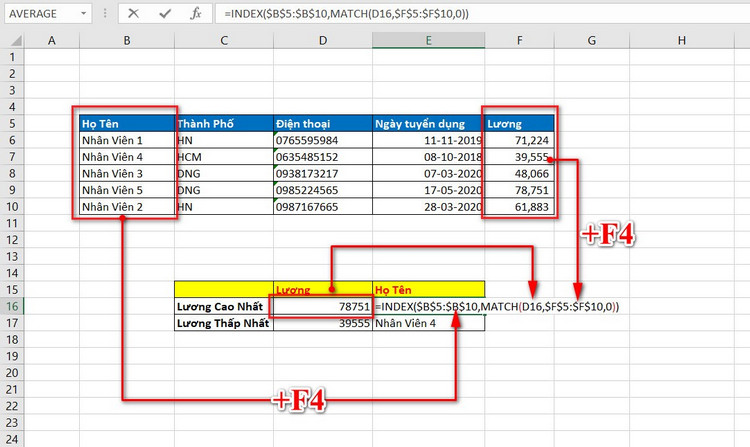Screen dimensions: 750x447
Task: Select phone number cell 0635485152
Action: tap(323, 157)
